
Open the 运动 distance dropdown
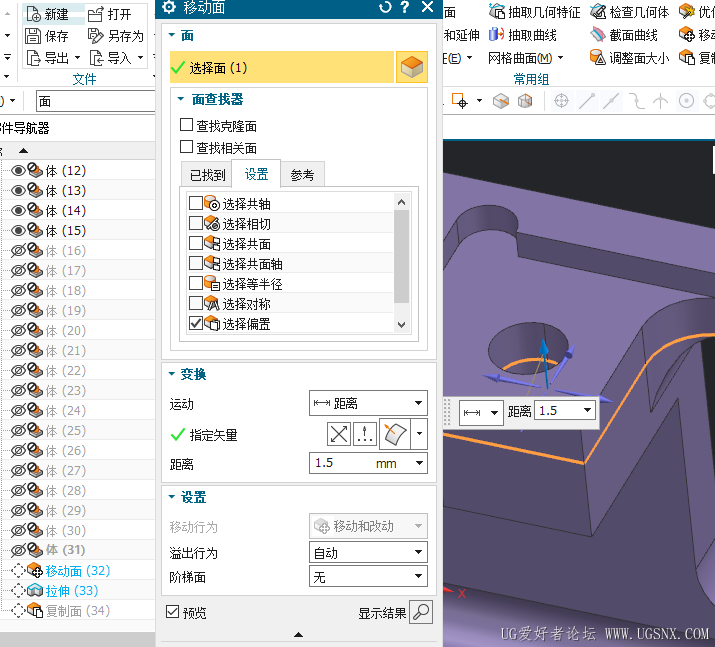368,403
